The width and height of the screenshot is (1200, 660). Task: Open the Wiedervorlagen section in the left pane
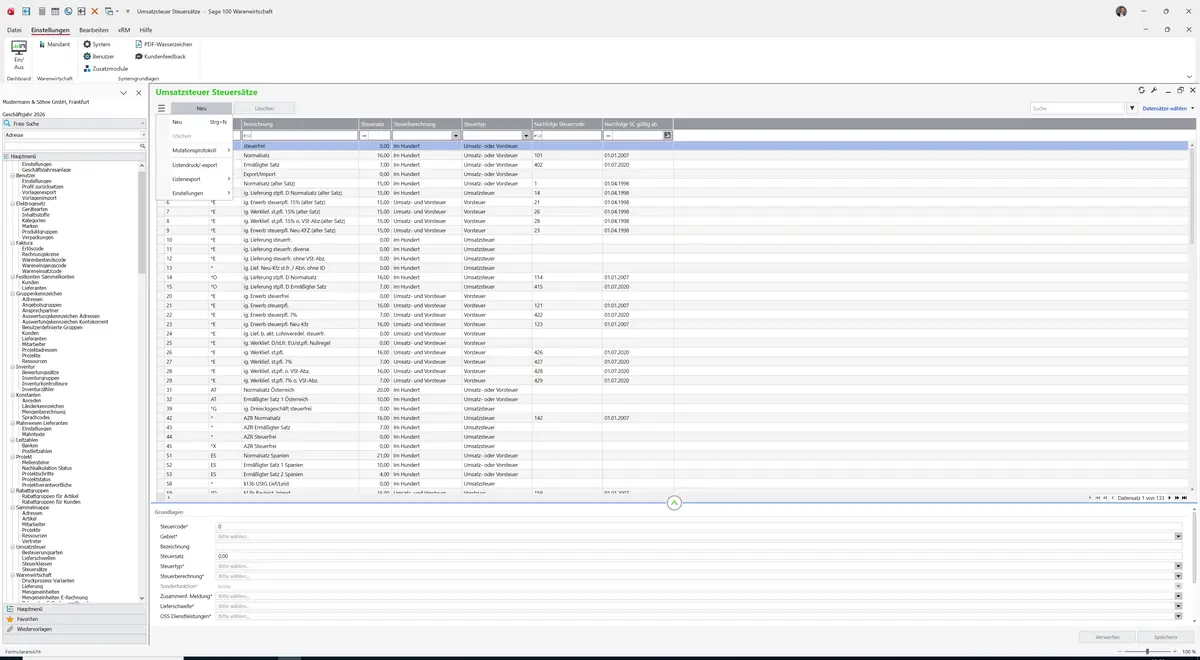click(73, 629)
